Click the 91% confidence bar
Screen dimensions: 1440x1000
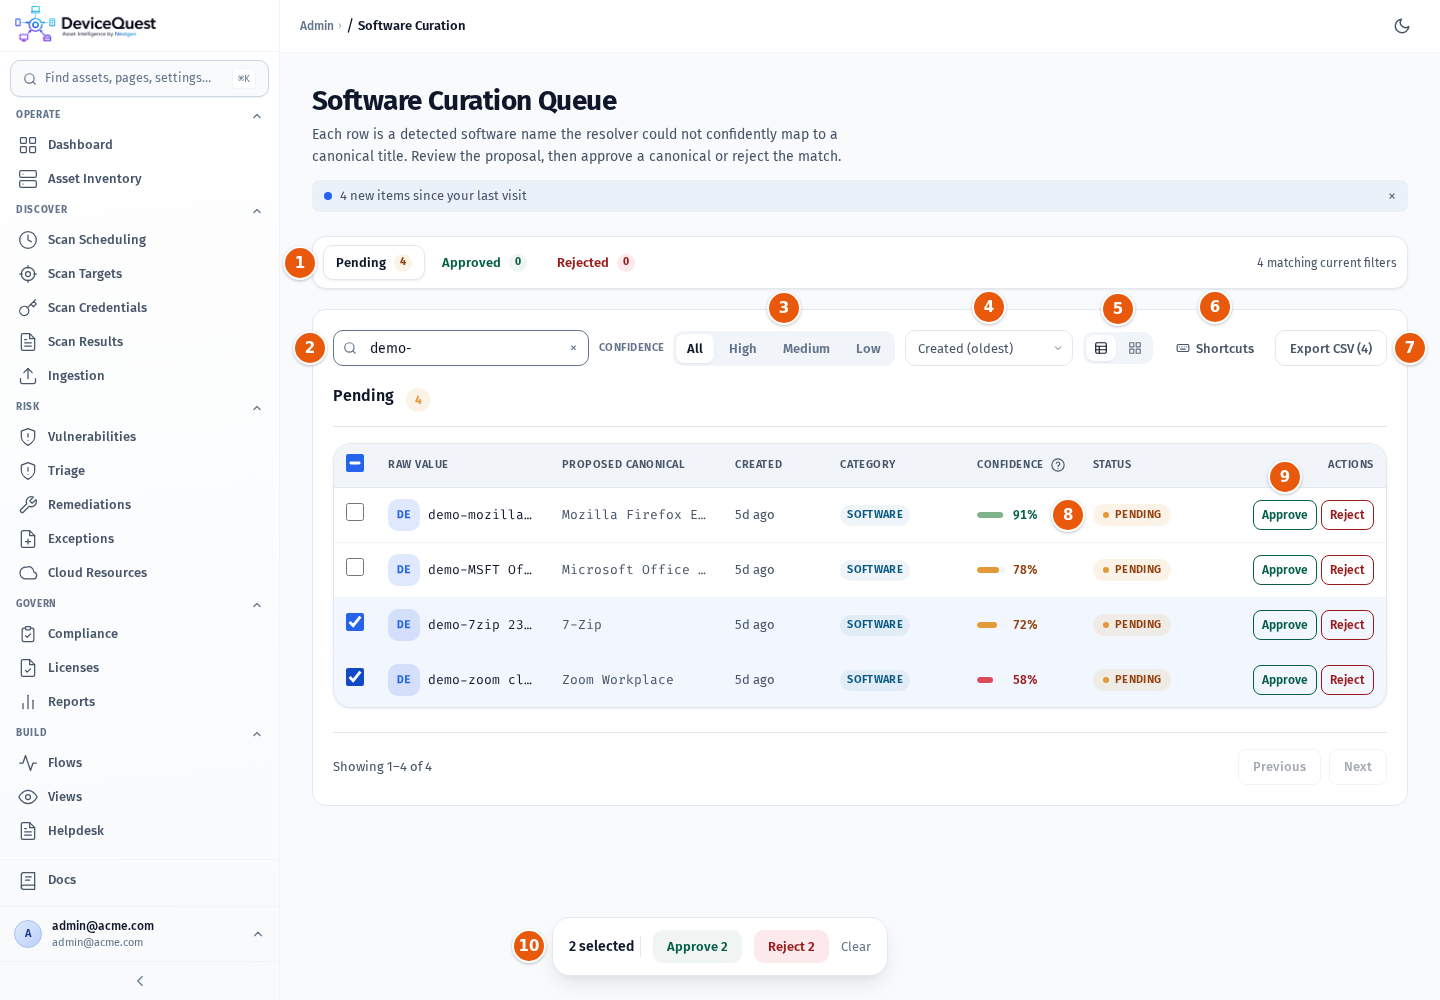990,515
